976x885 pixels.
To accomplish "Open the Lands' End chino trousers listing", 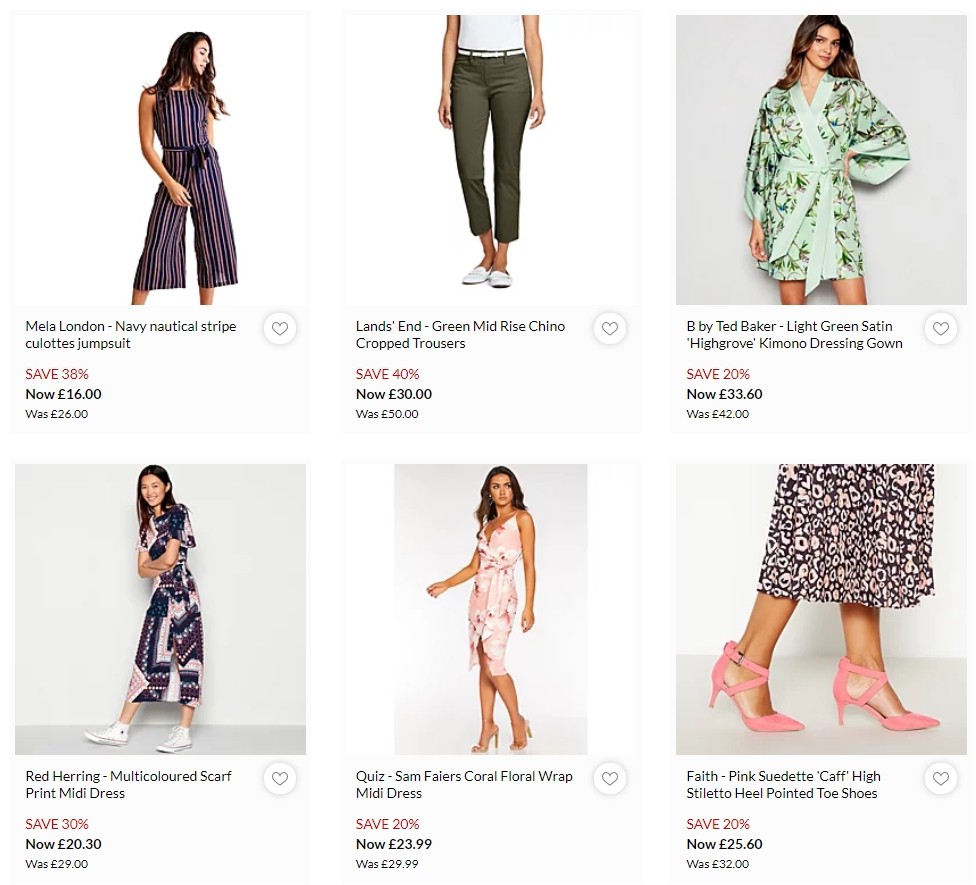I will click(460, 334).
